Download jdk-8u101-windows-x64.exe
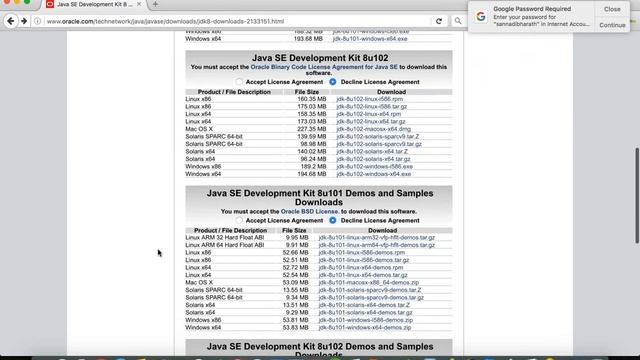The width and height of the screenshot is (640, 360). pos(370,39)
